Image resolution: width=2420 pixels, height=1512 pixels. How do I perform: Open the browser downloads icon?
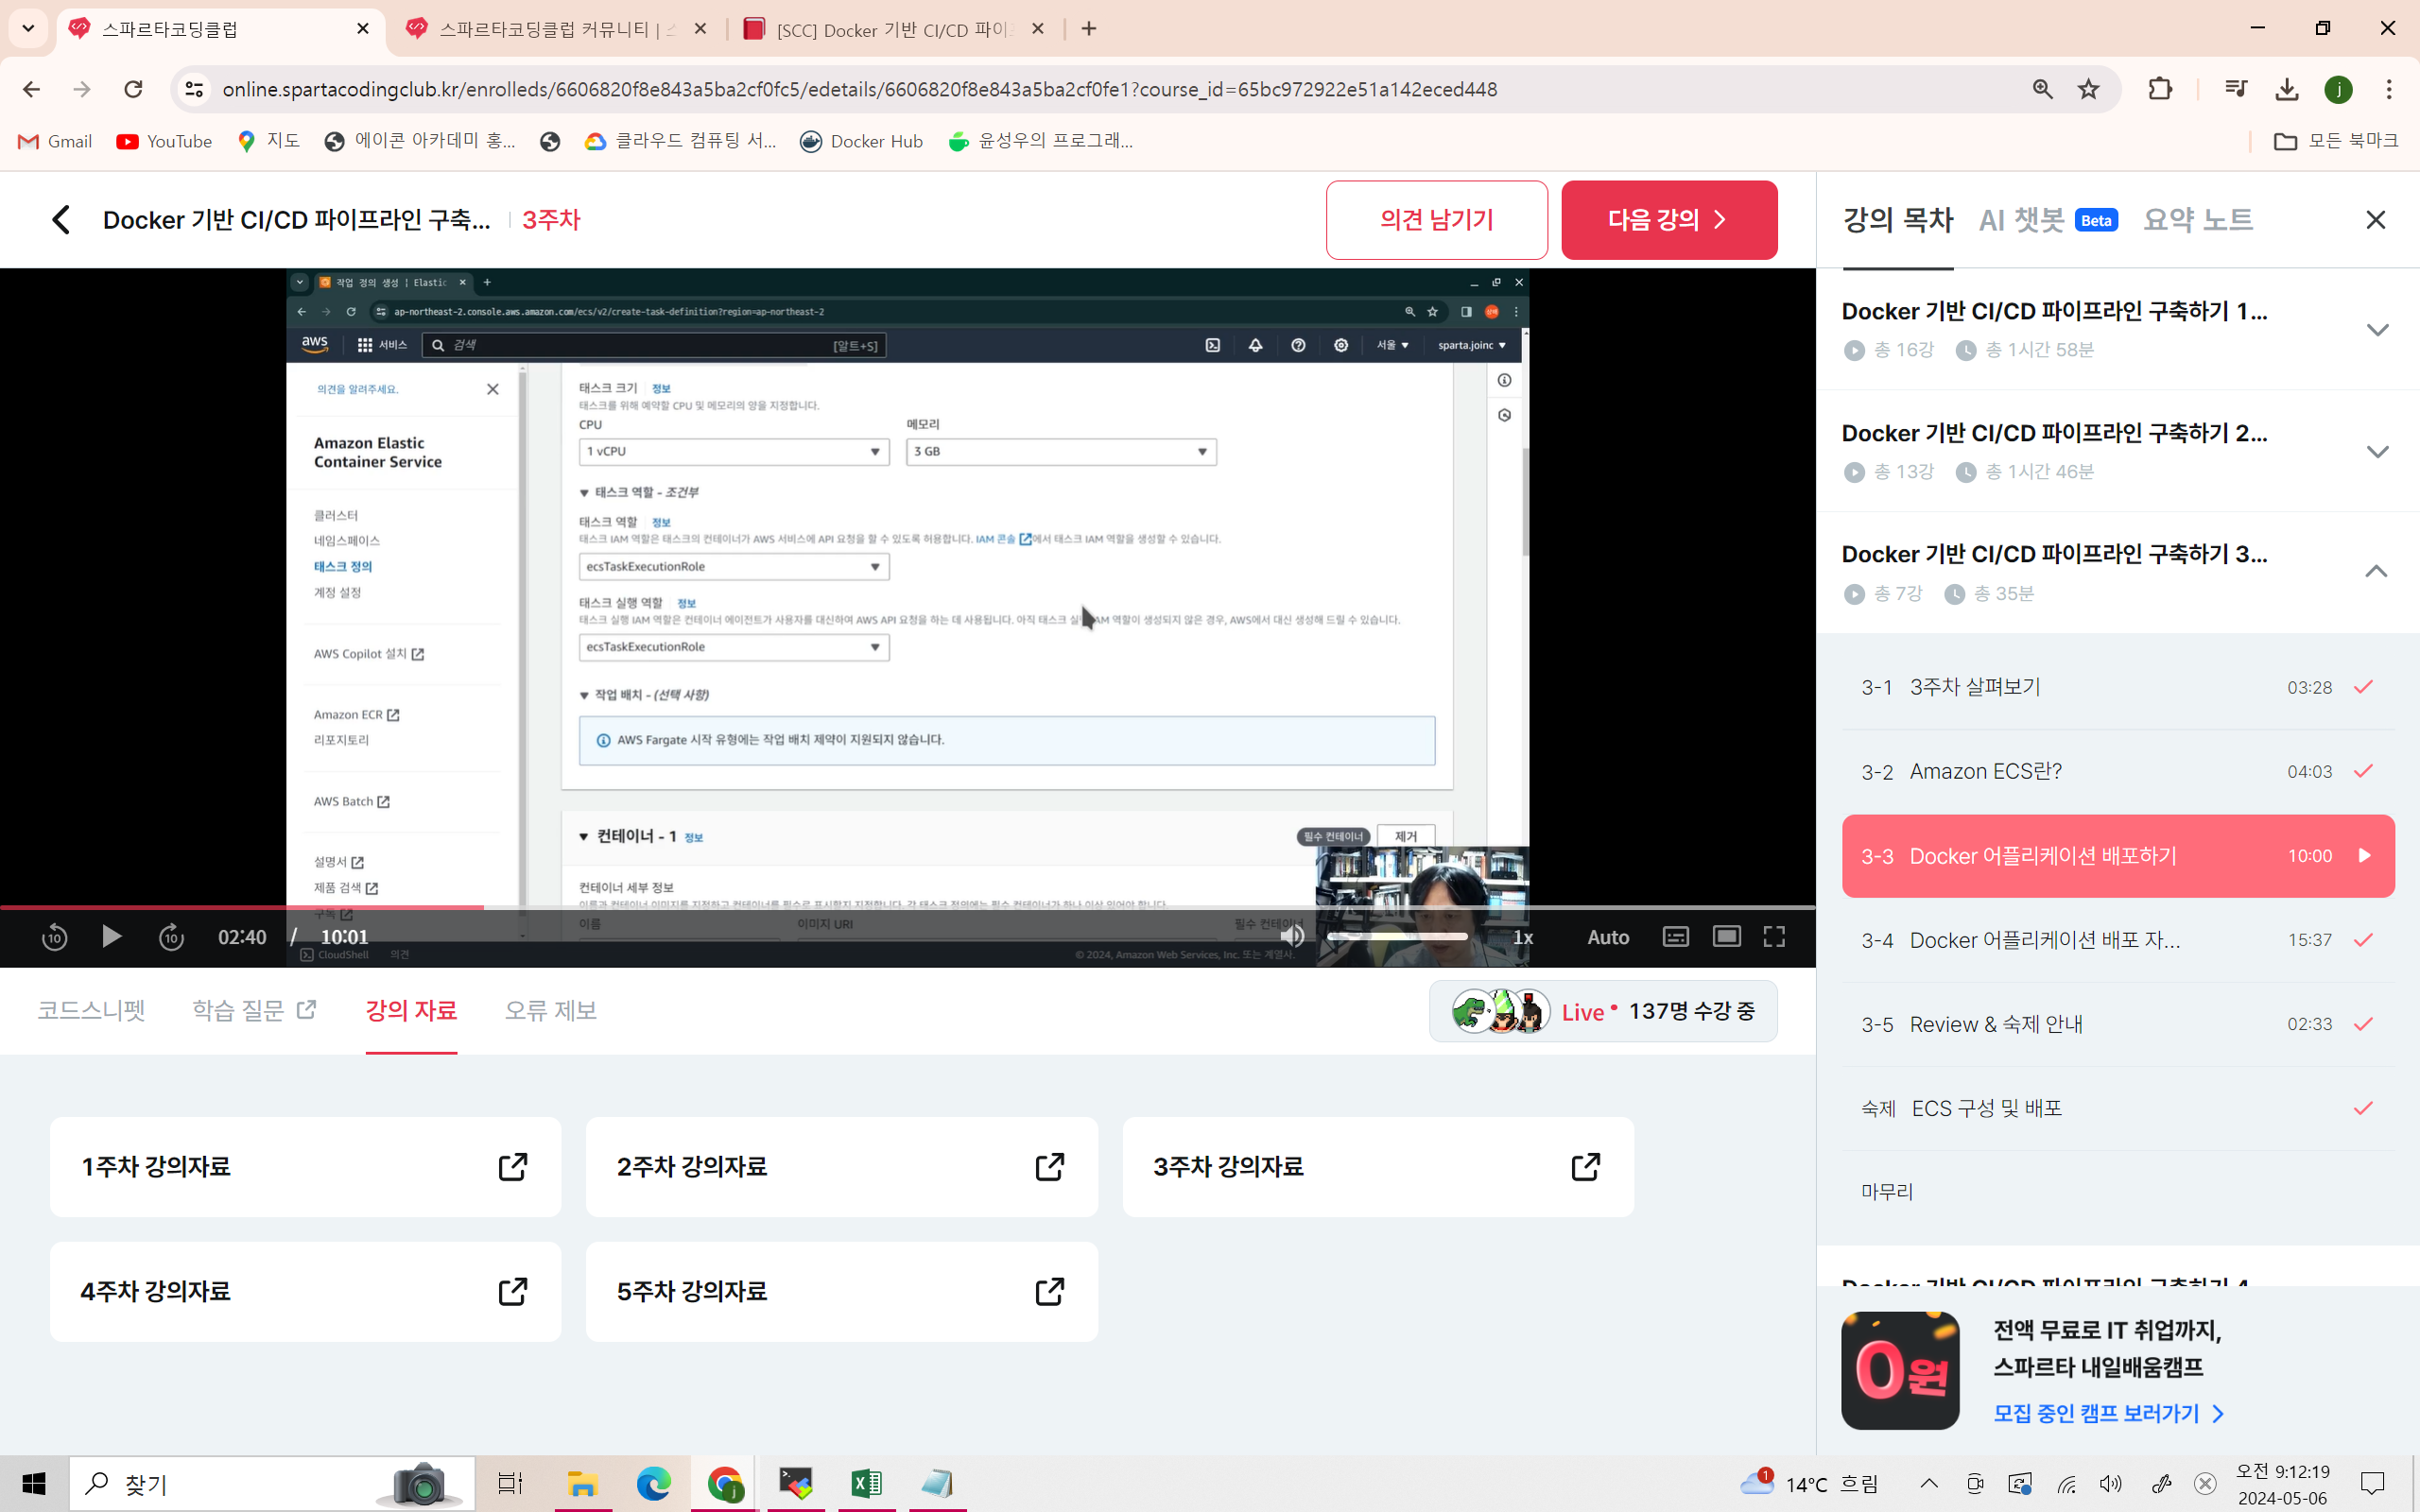pyautogui.click(x=2287, y=89)
